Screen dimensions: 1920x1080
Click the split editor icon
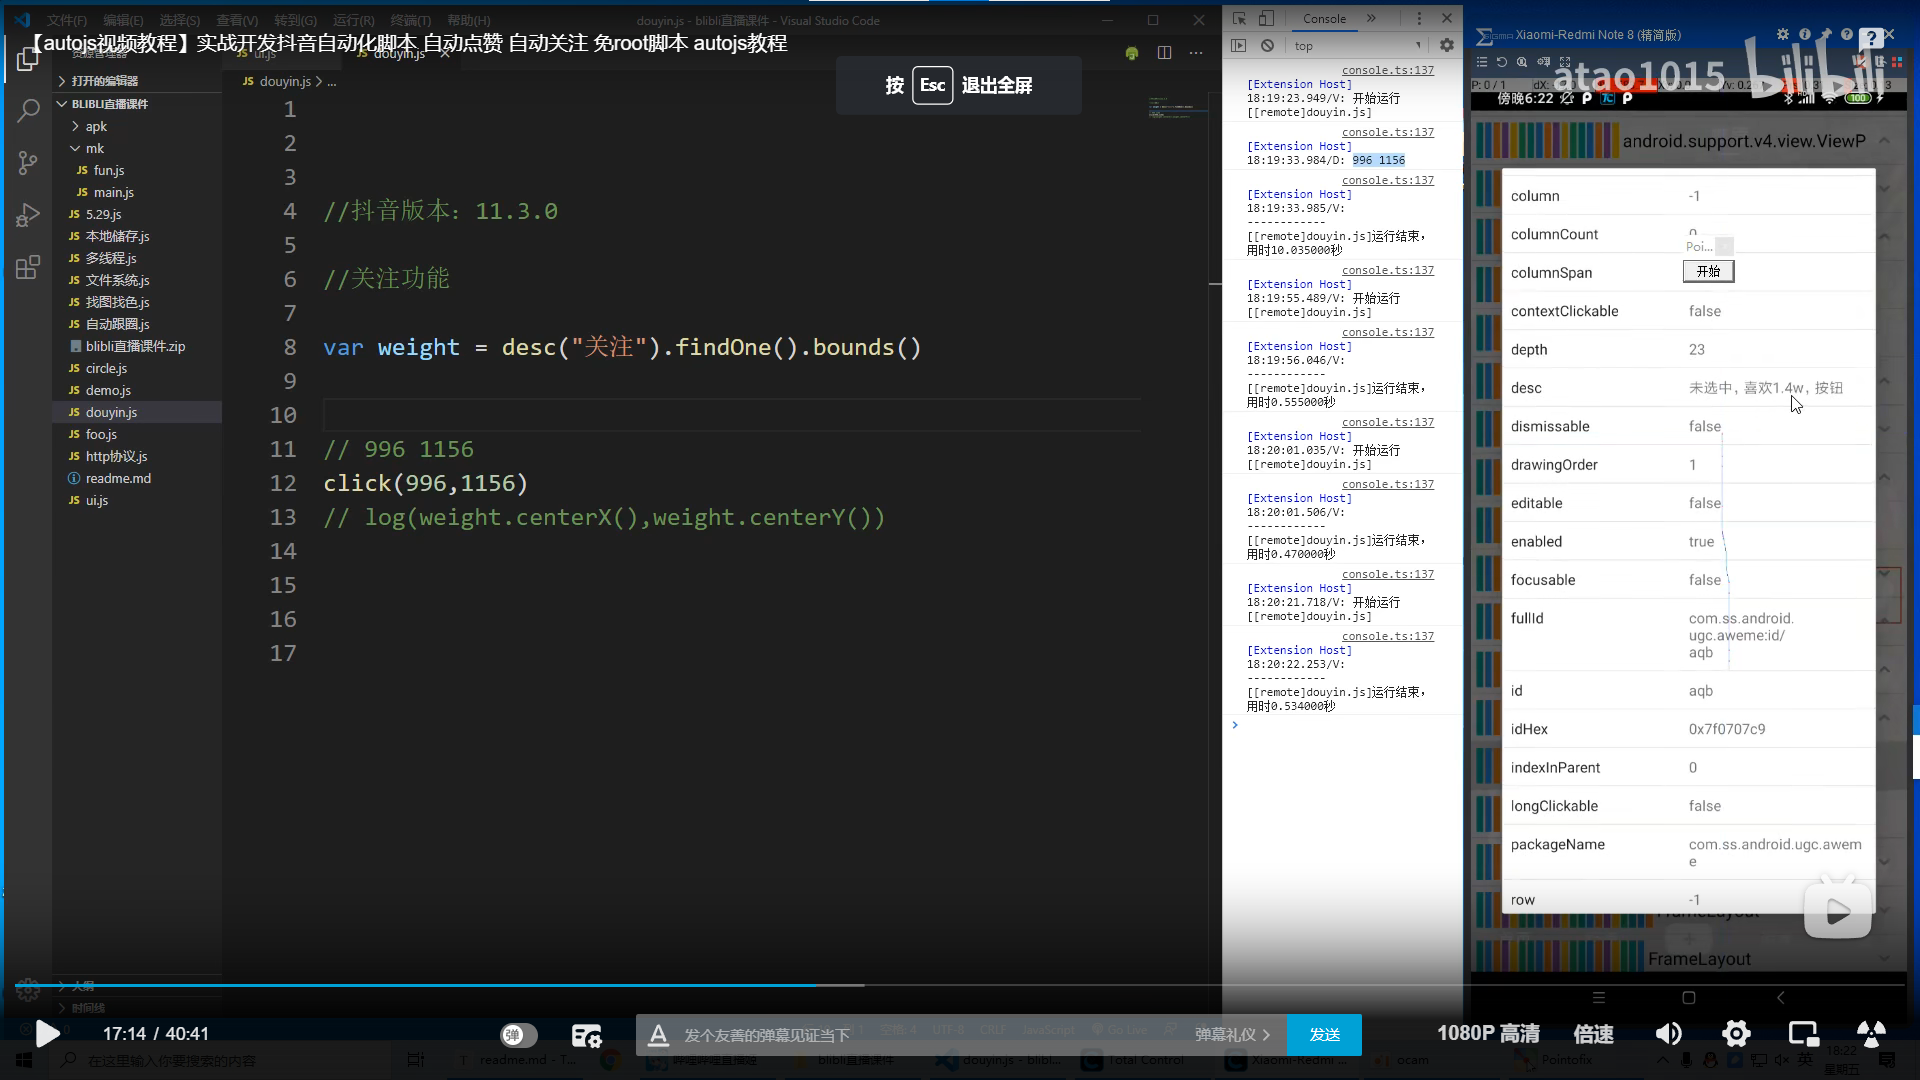tap(1164, 53)
